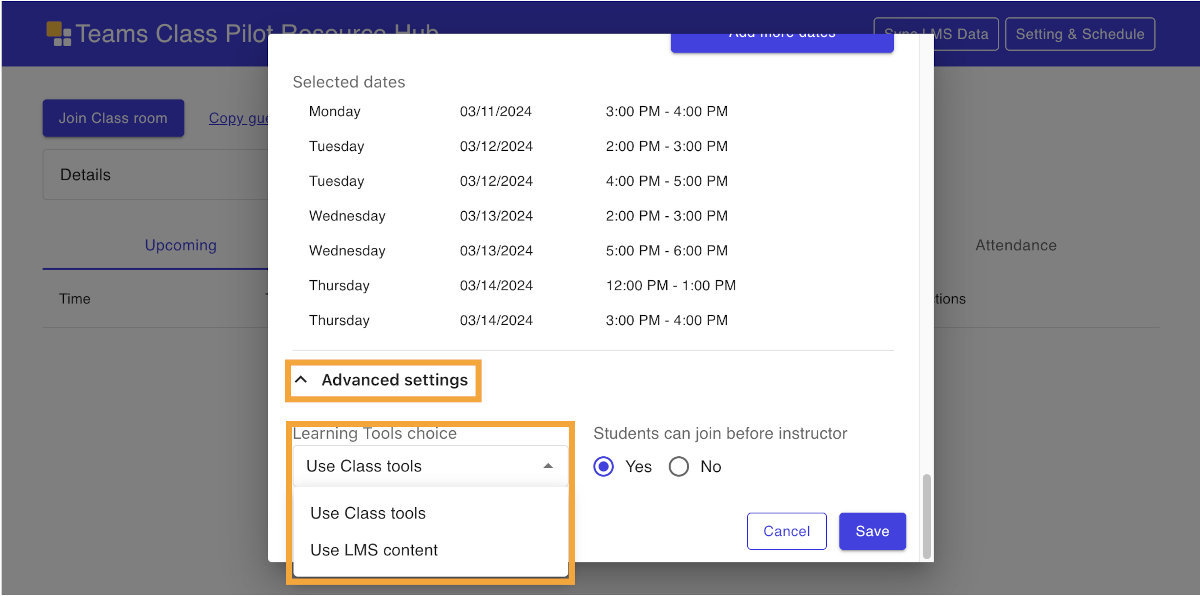Screen dimensions: 1200x596
Task: Choose the Use Class tools option
Action: (x=368, y=513)
